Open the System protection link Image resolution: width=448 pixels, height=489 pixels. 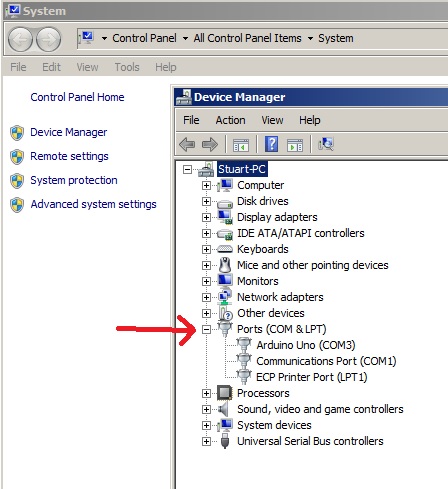[x=74, y=180]
